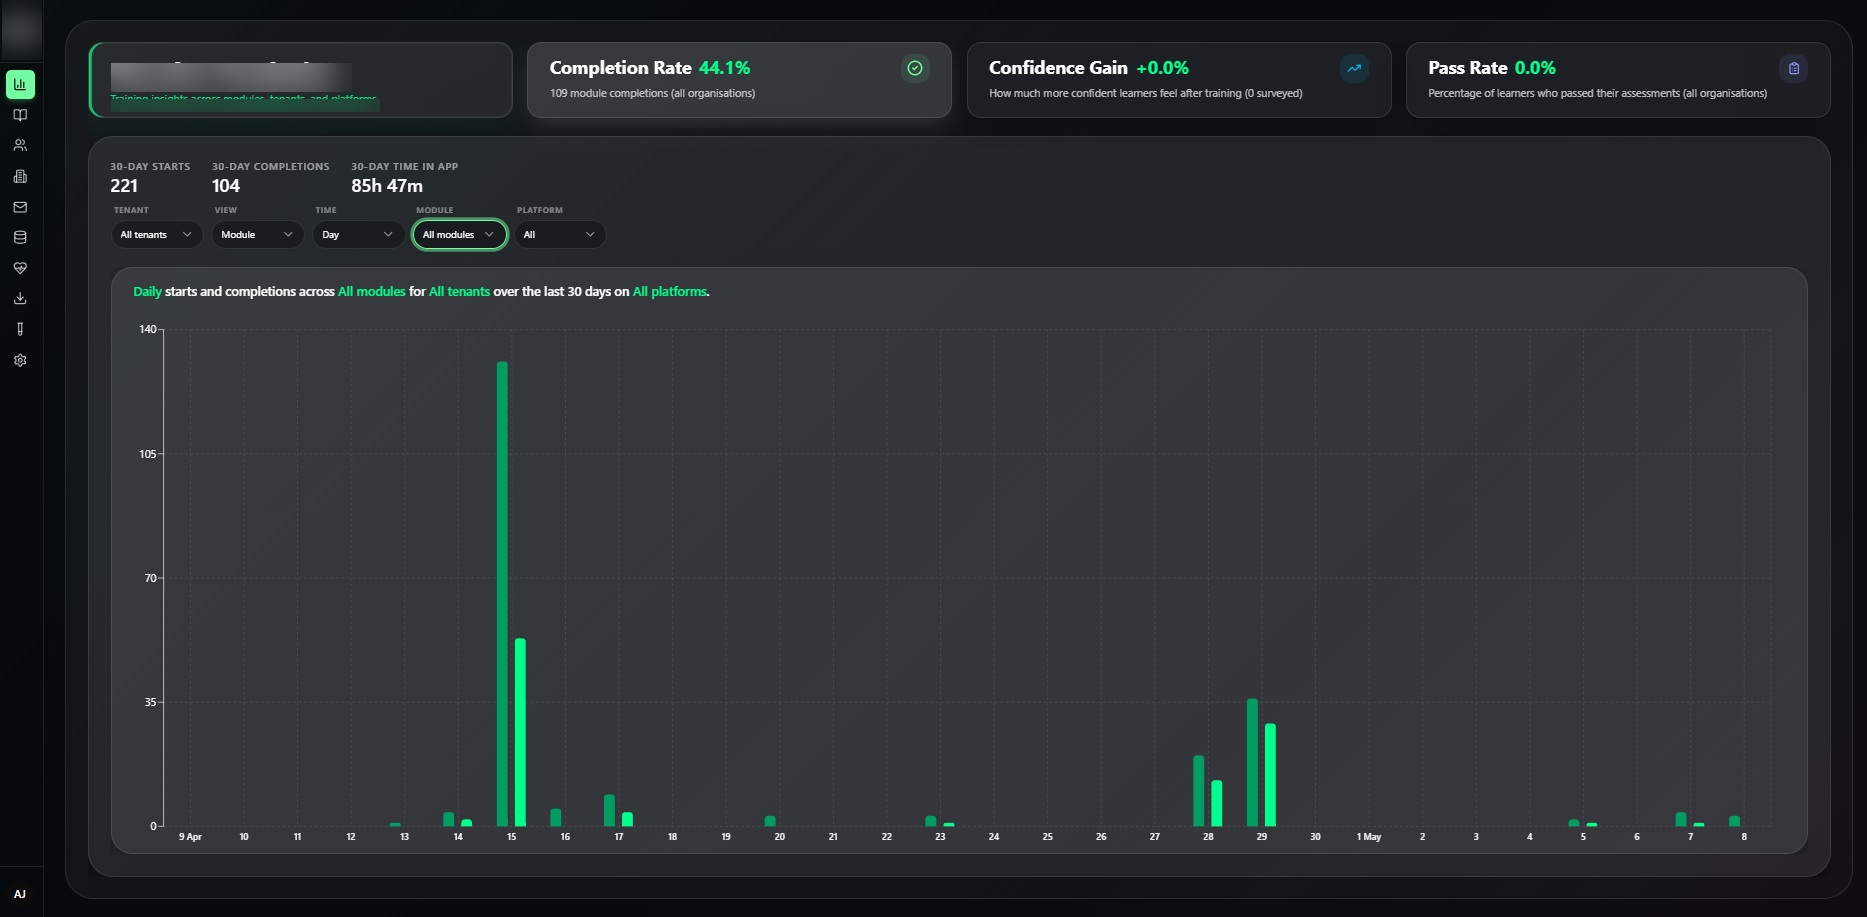Click the starts bar for day 7 May
The height and width of the screenshot is (917, 1867).
1681,819
